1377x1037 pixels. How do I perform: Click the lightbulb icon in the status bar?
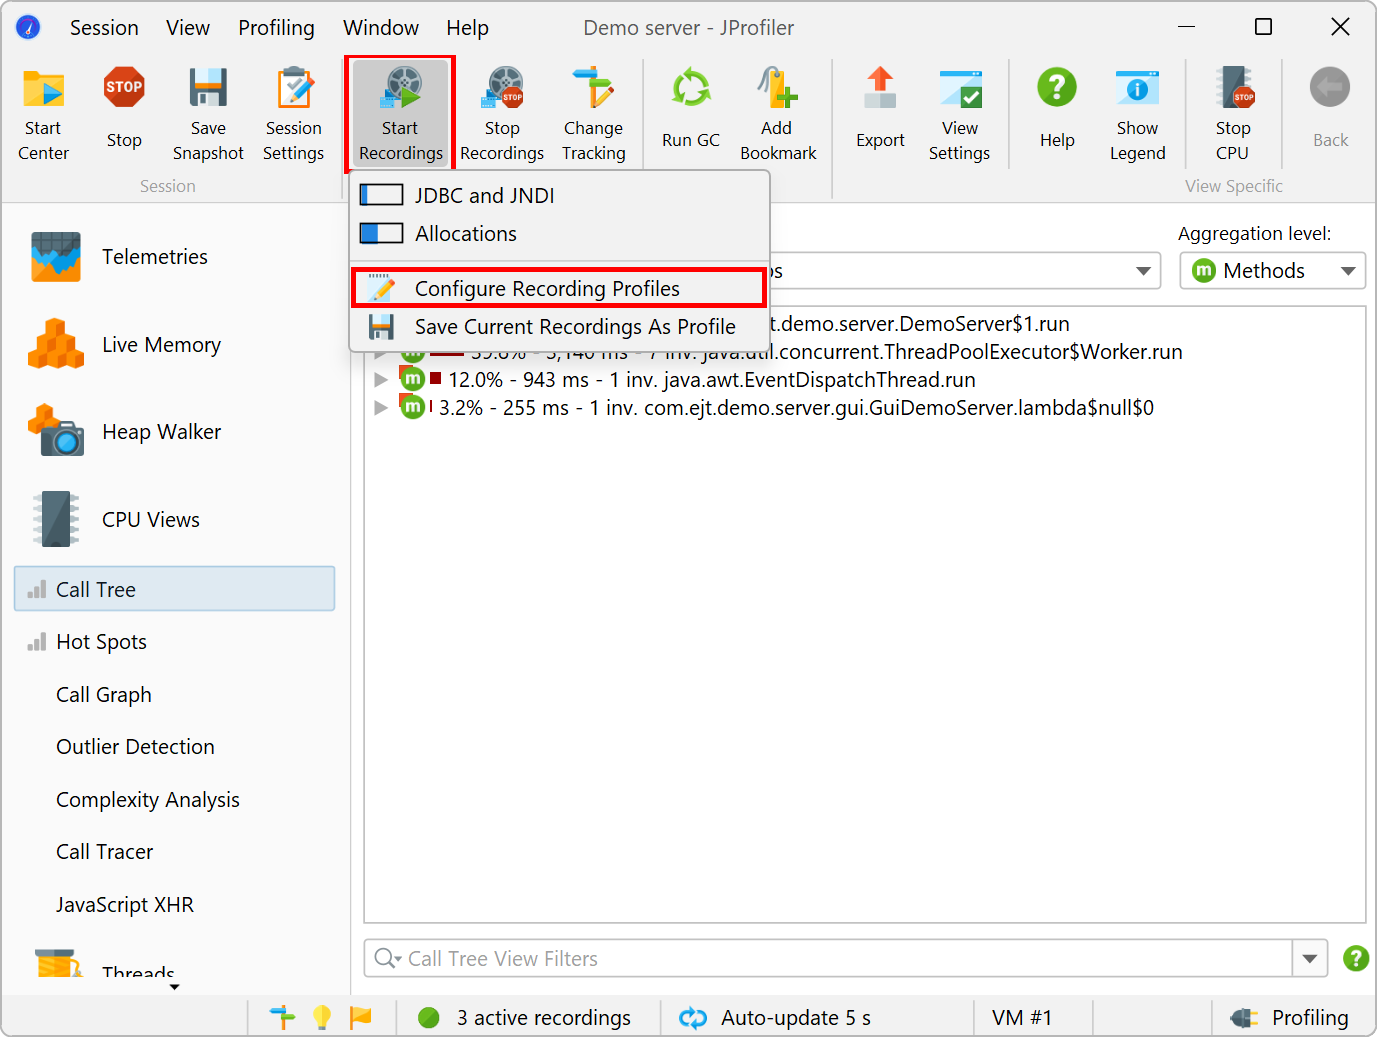pyautogui.click(x=321, y=1017)
